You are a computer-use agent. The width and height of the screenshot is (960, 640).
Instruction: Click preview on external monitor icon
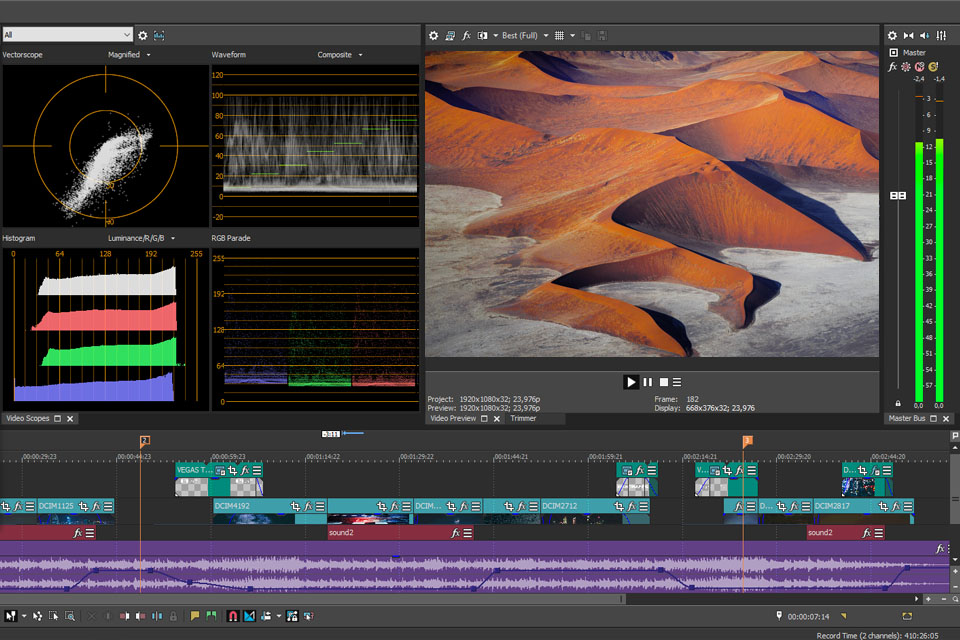coord(450,36)
